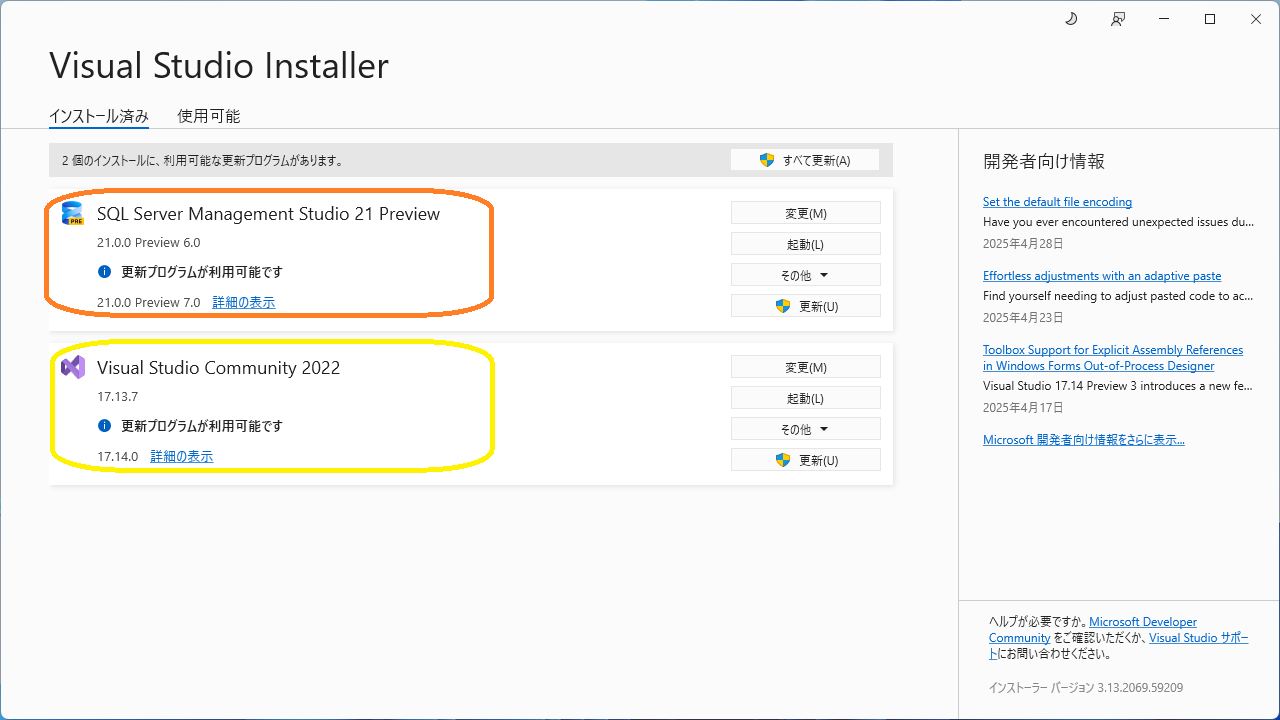Open the Visual Studio サポート link
Screen dimensions: 1280x720
click(1198, 638)
